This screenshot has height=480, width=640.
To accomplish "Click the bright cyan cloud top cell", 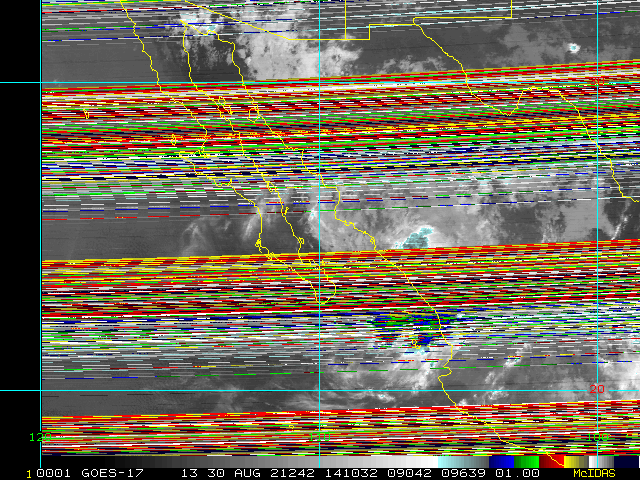I will pyautogui.click(x=416, y=237).
